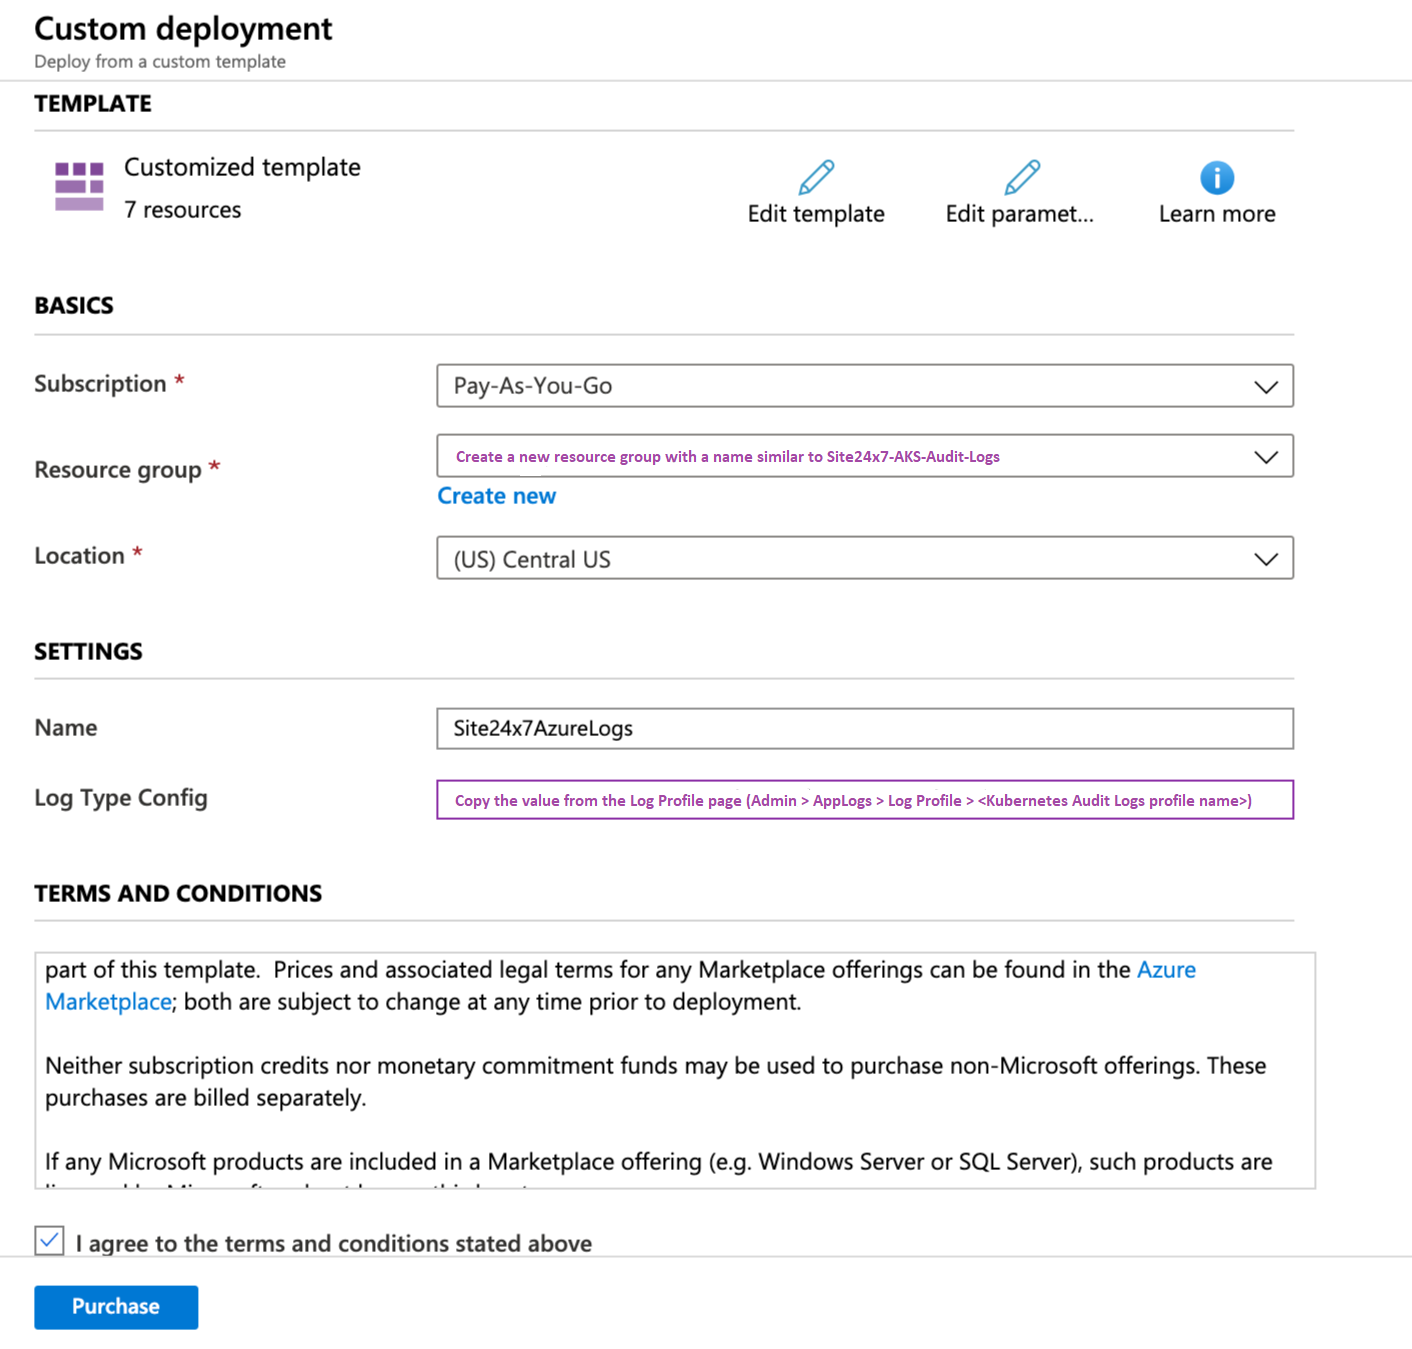Click the Create new link

[496, 496]
